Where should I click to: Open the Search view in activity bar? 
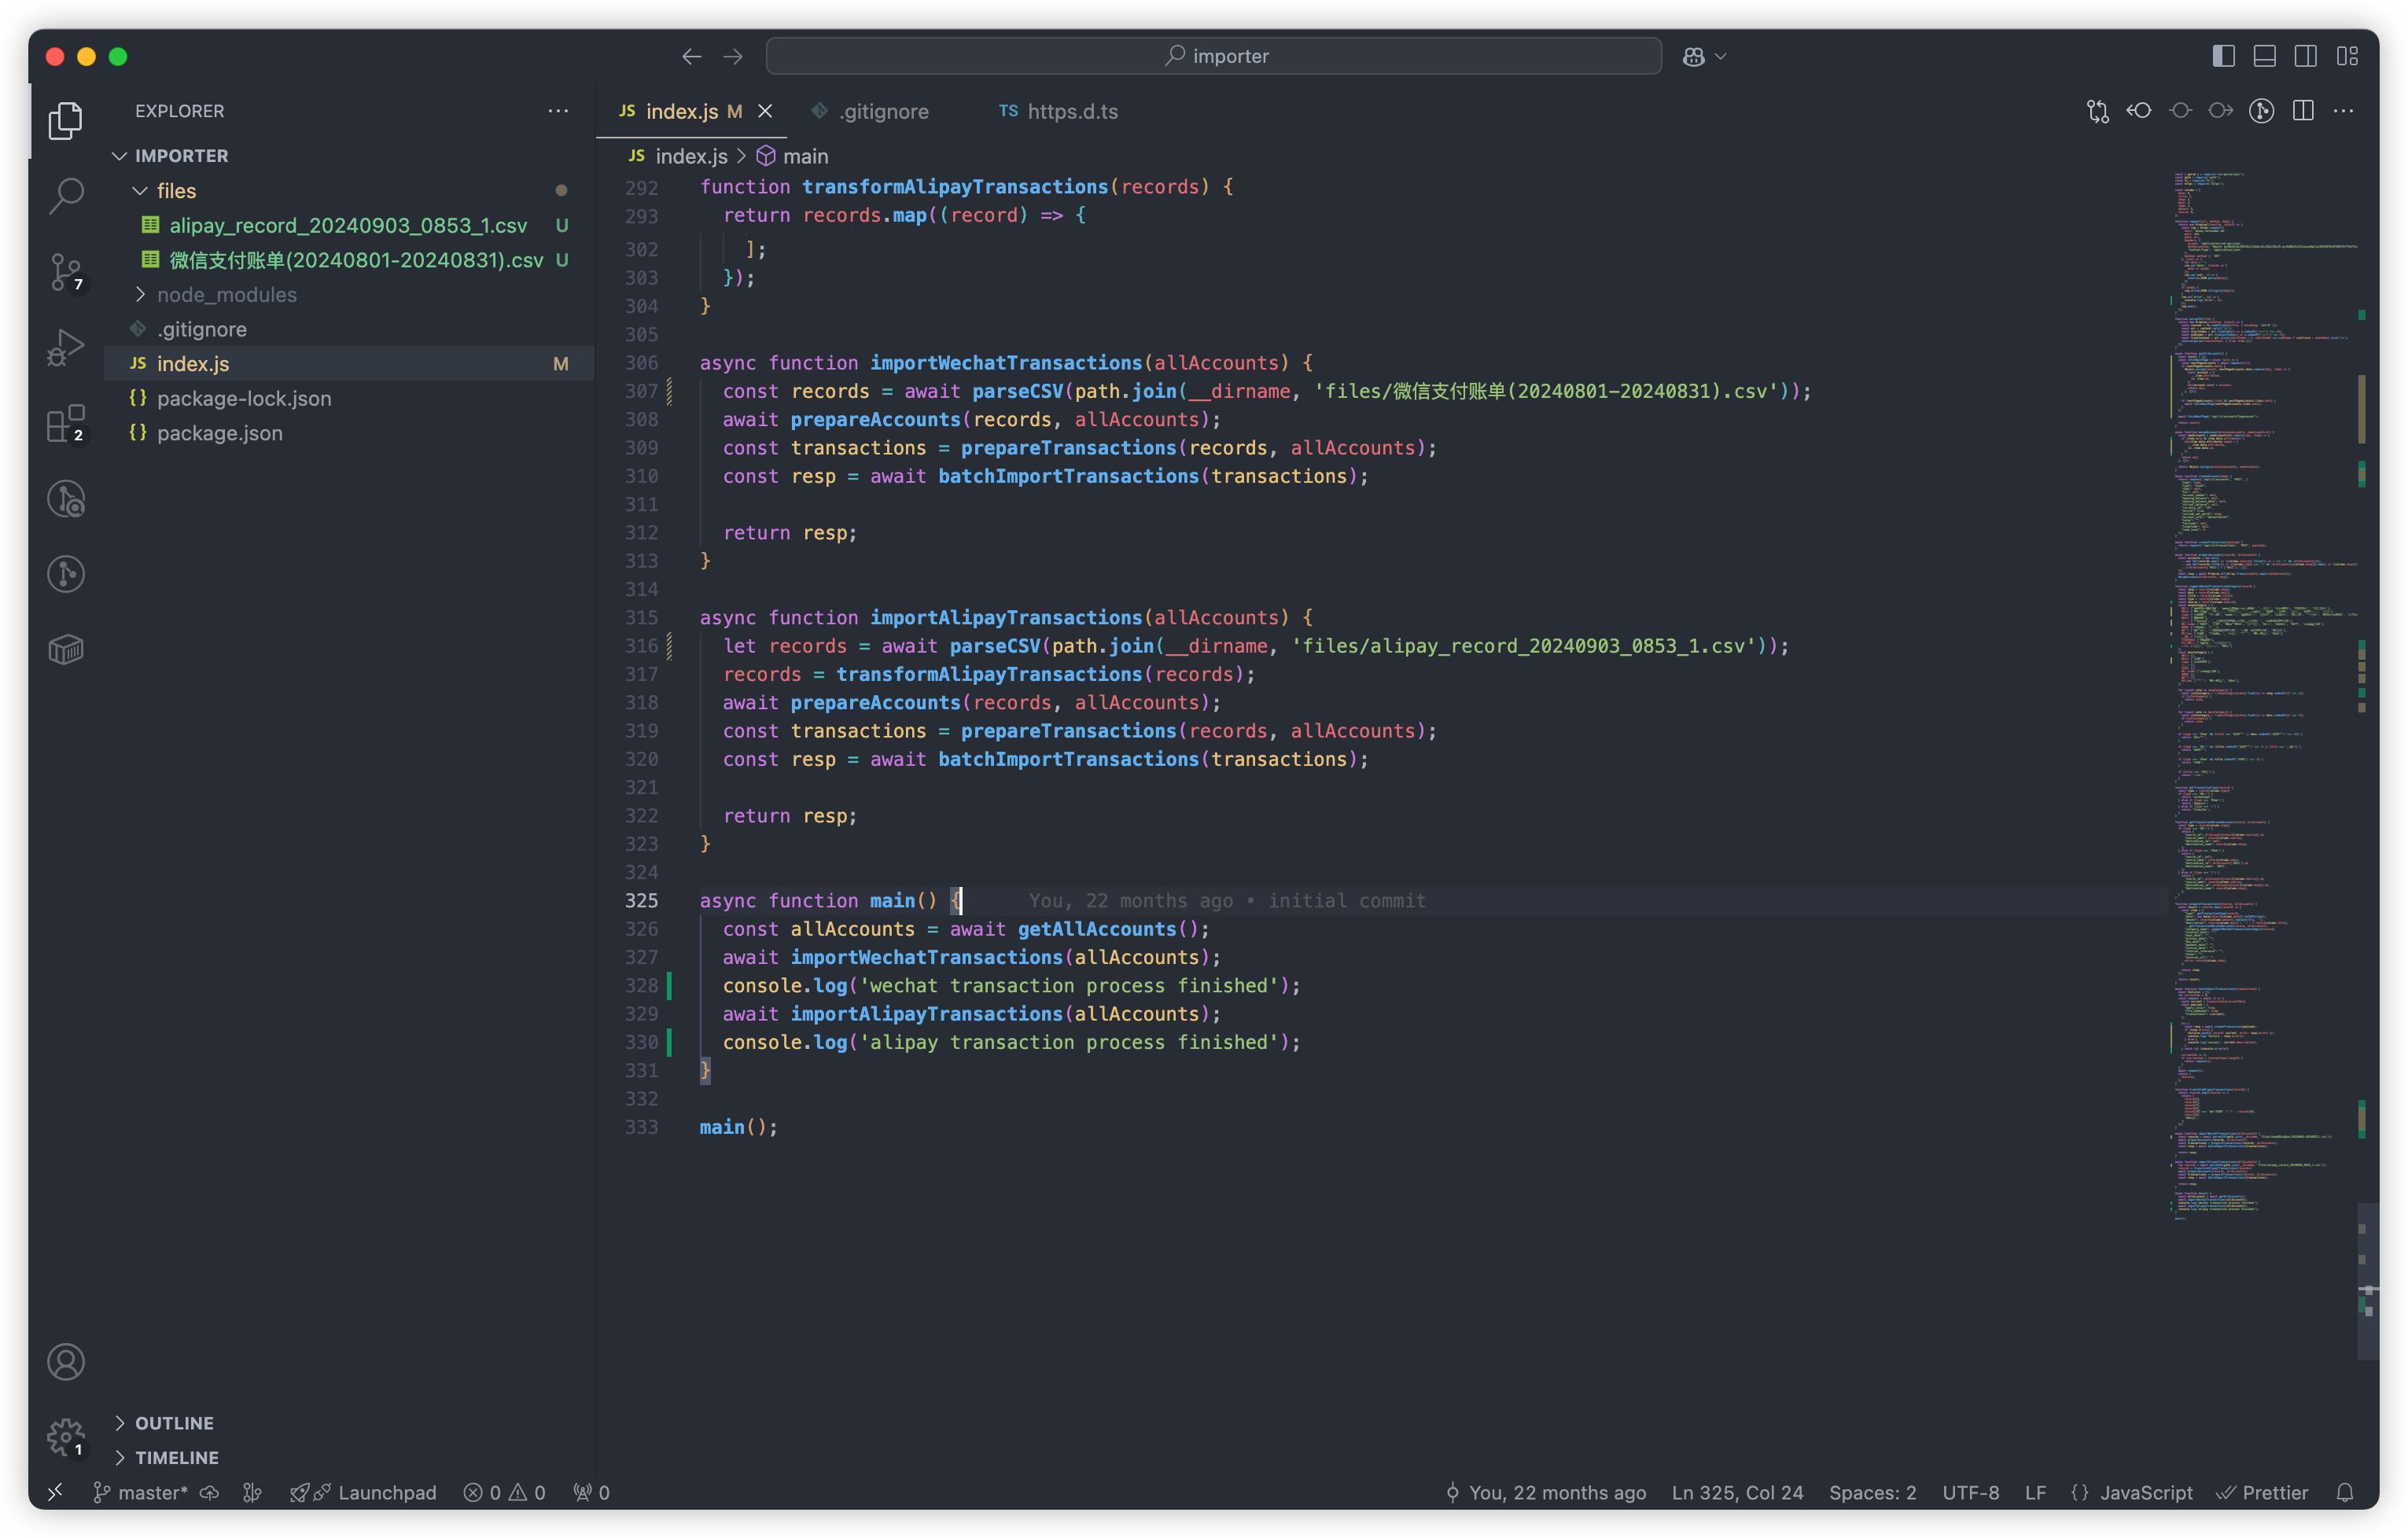tap(66, 195)
